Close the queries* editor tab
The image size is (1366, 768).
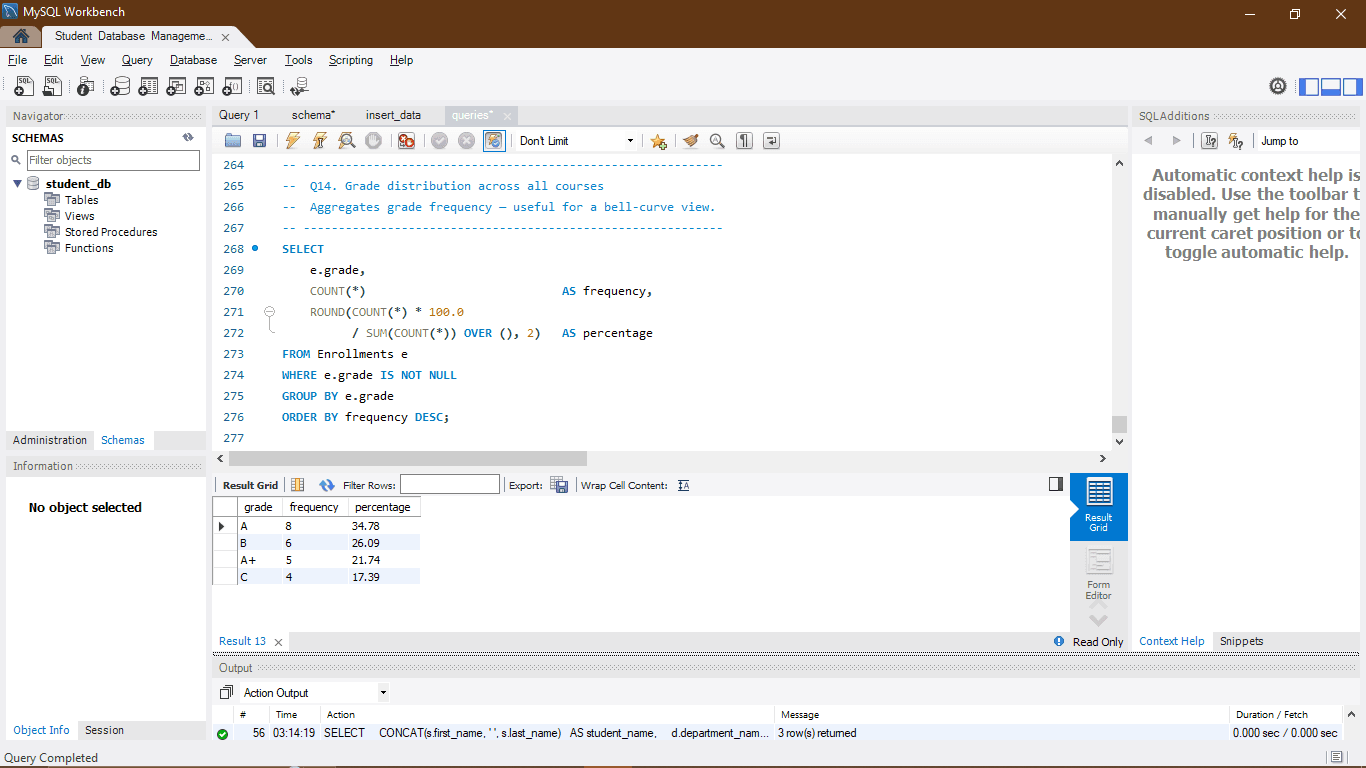(507, 116)
